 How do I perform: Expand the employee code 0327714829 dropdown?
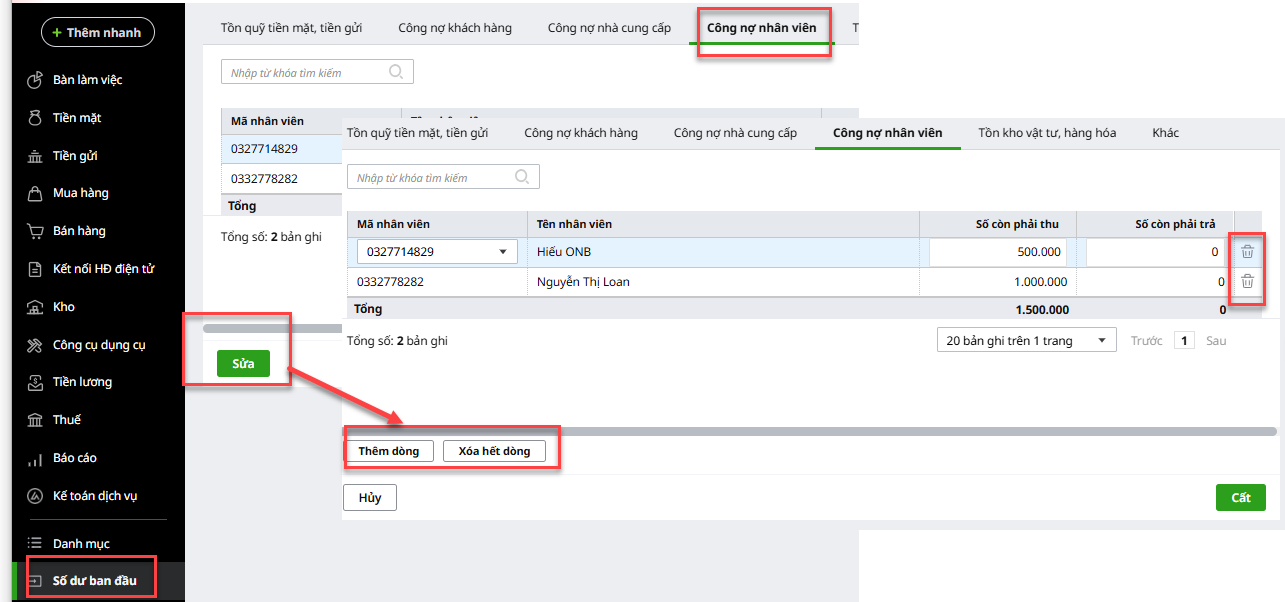point(503,252)
